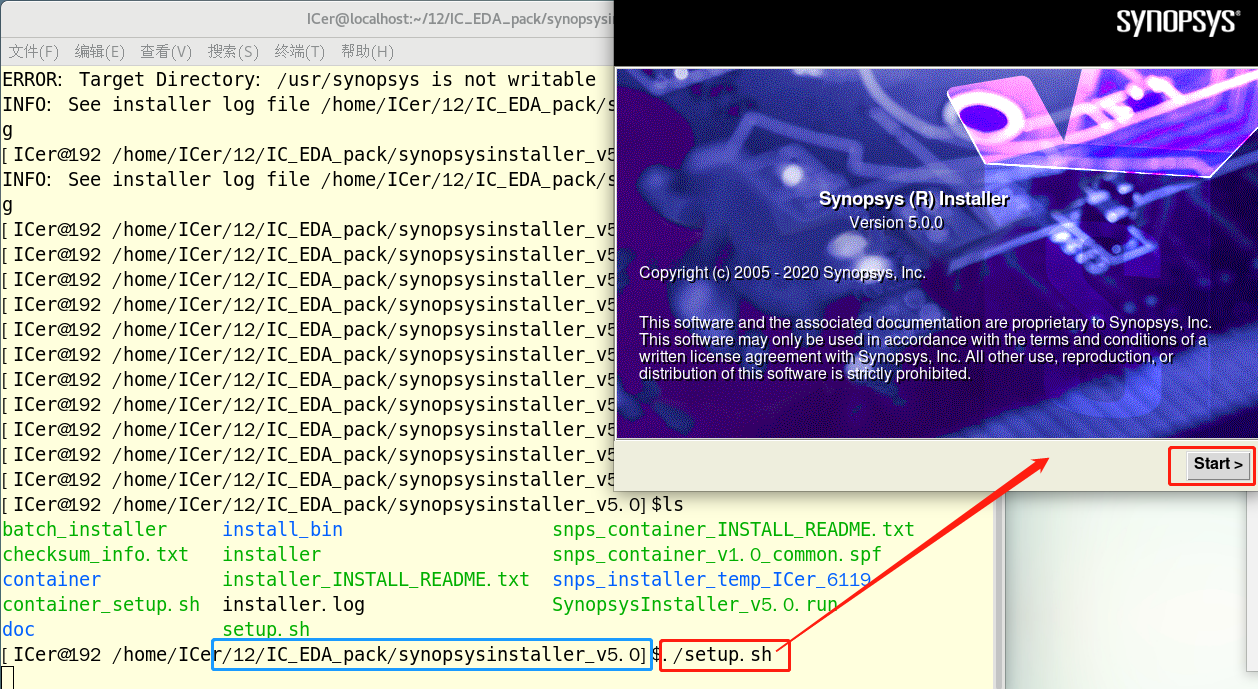Click the terminal window title bar
The width and height of the screenshot is (1258, 689).
pyautogui.click(x=306, y=19)
